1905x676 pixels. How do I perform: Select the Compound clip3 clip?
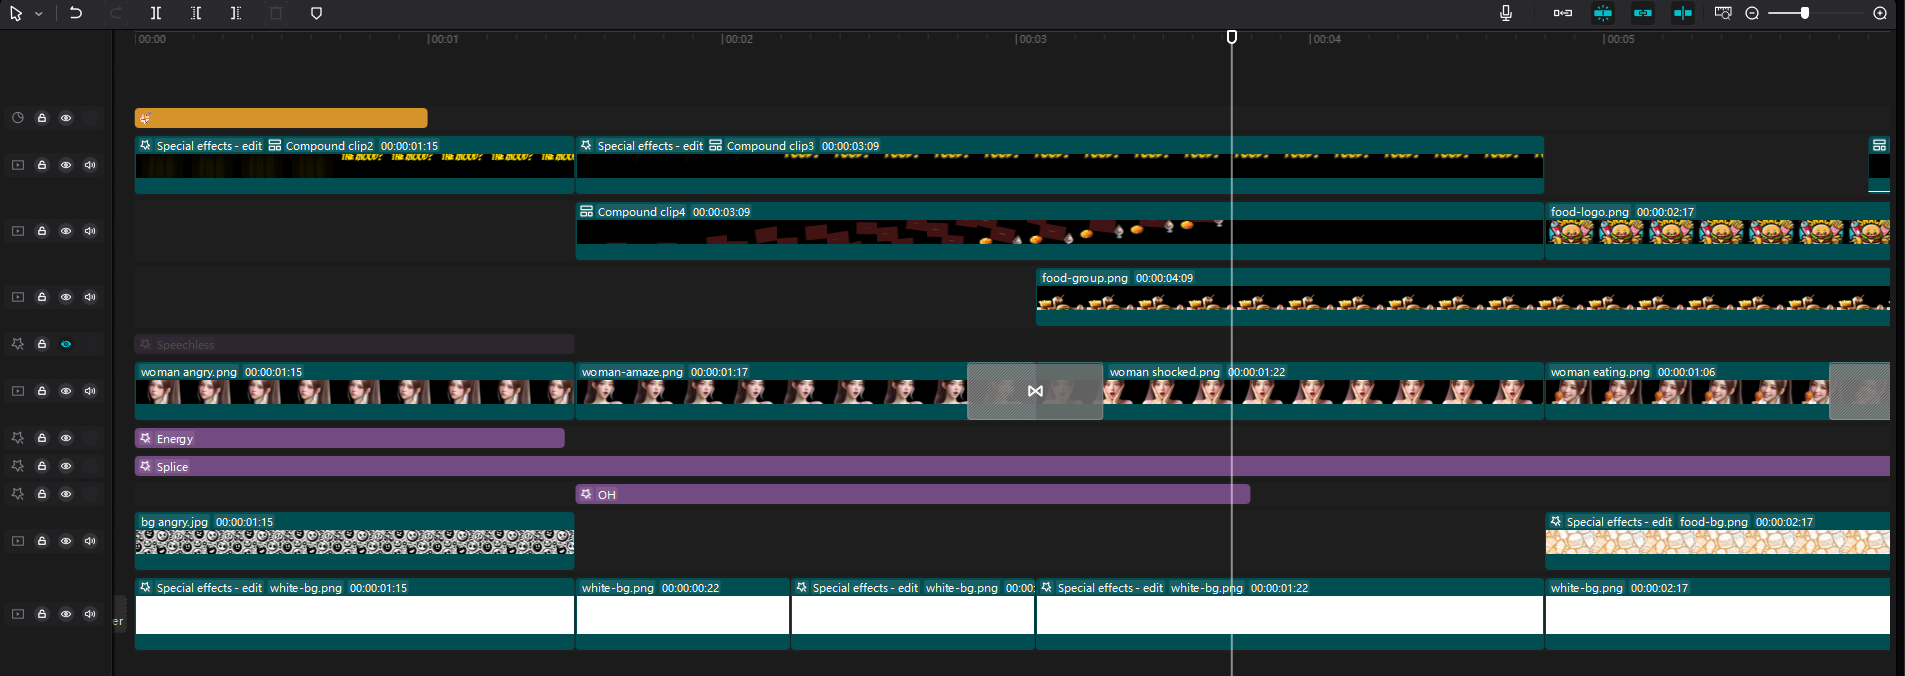pyautogui.click(x=1060, y=165)
